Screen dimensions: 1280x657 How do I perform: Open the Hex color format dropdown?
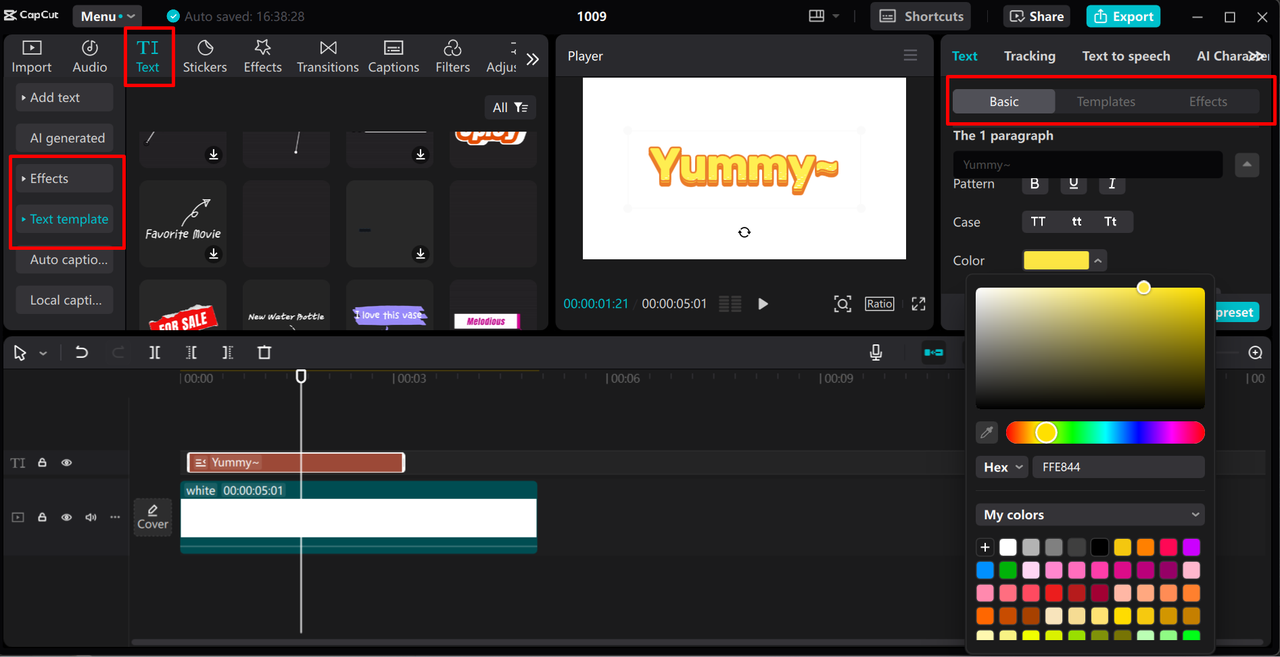[x=1002, y=467]
